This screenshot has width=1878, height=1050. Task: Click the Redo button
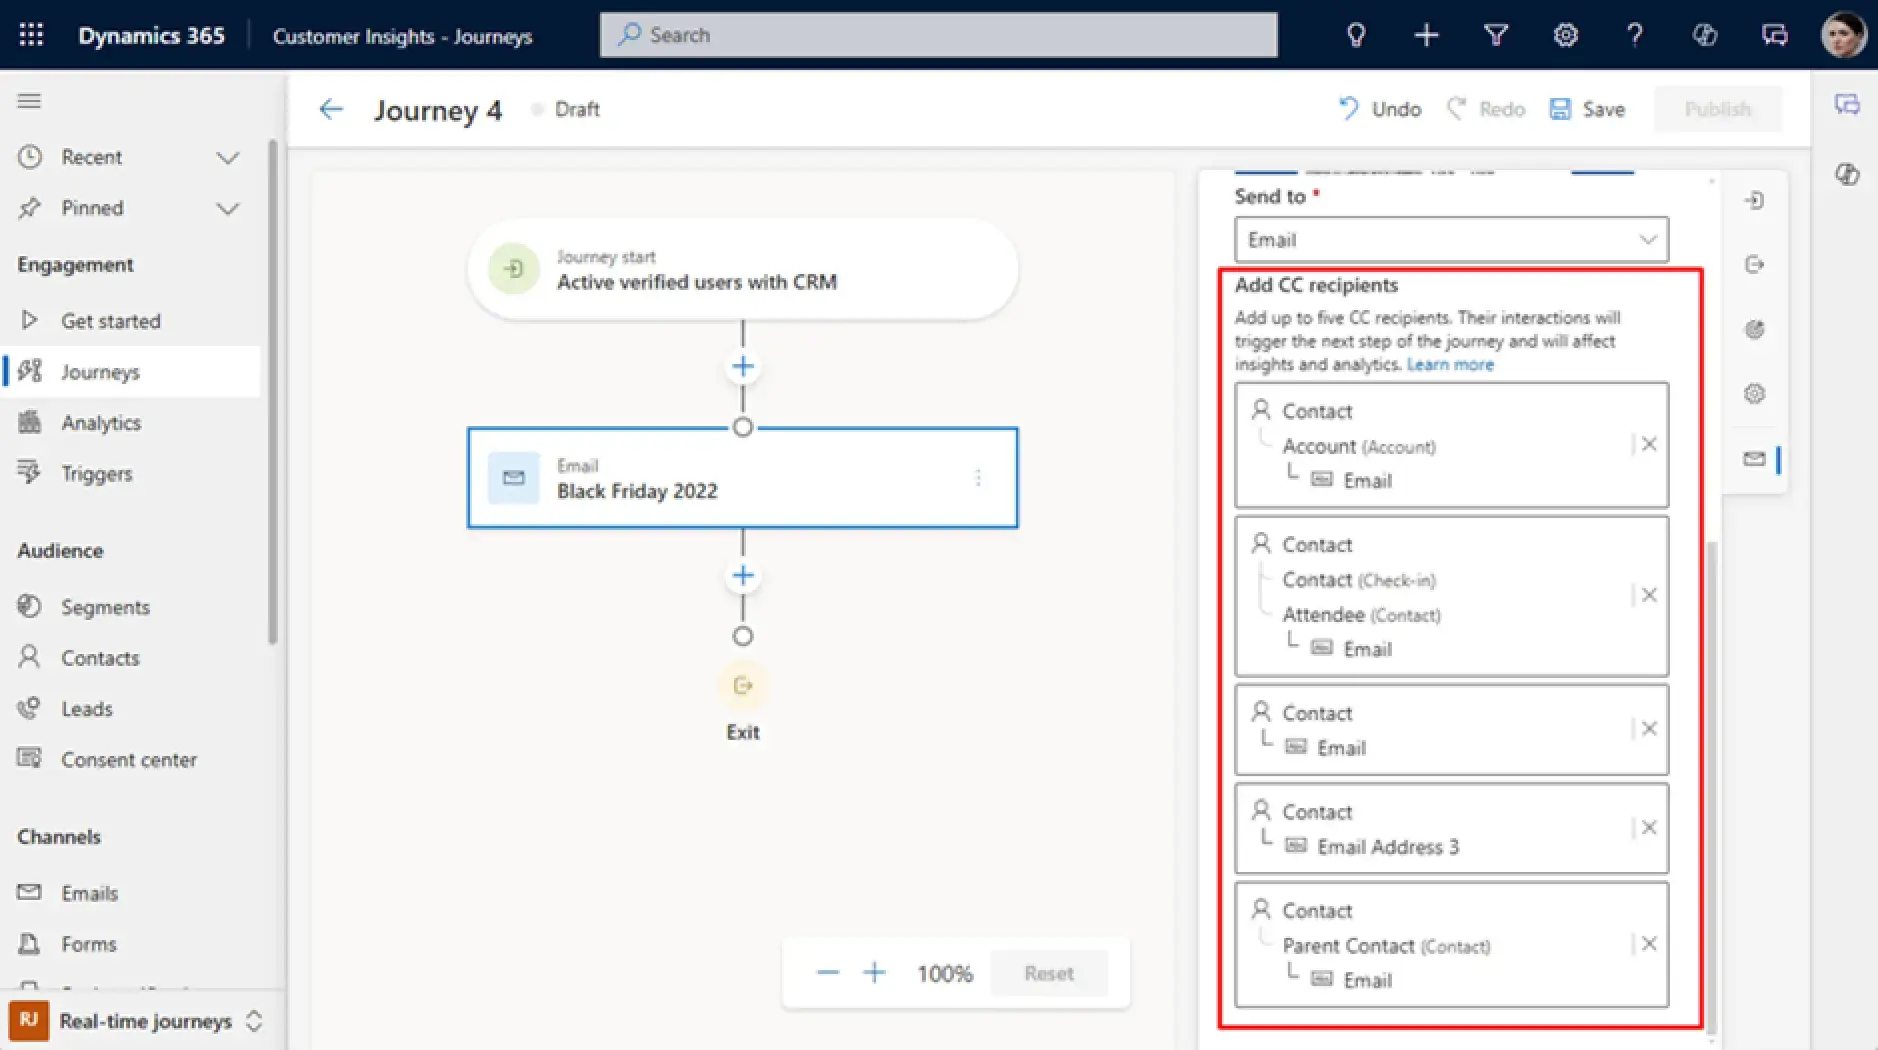pos(1486,109)
